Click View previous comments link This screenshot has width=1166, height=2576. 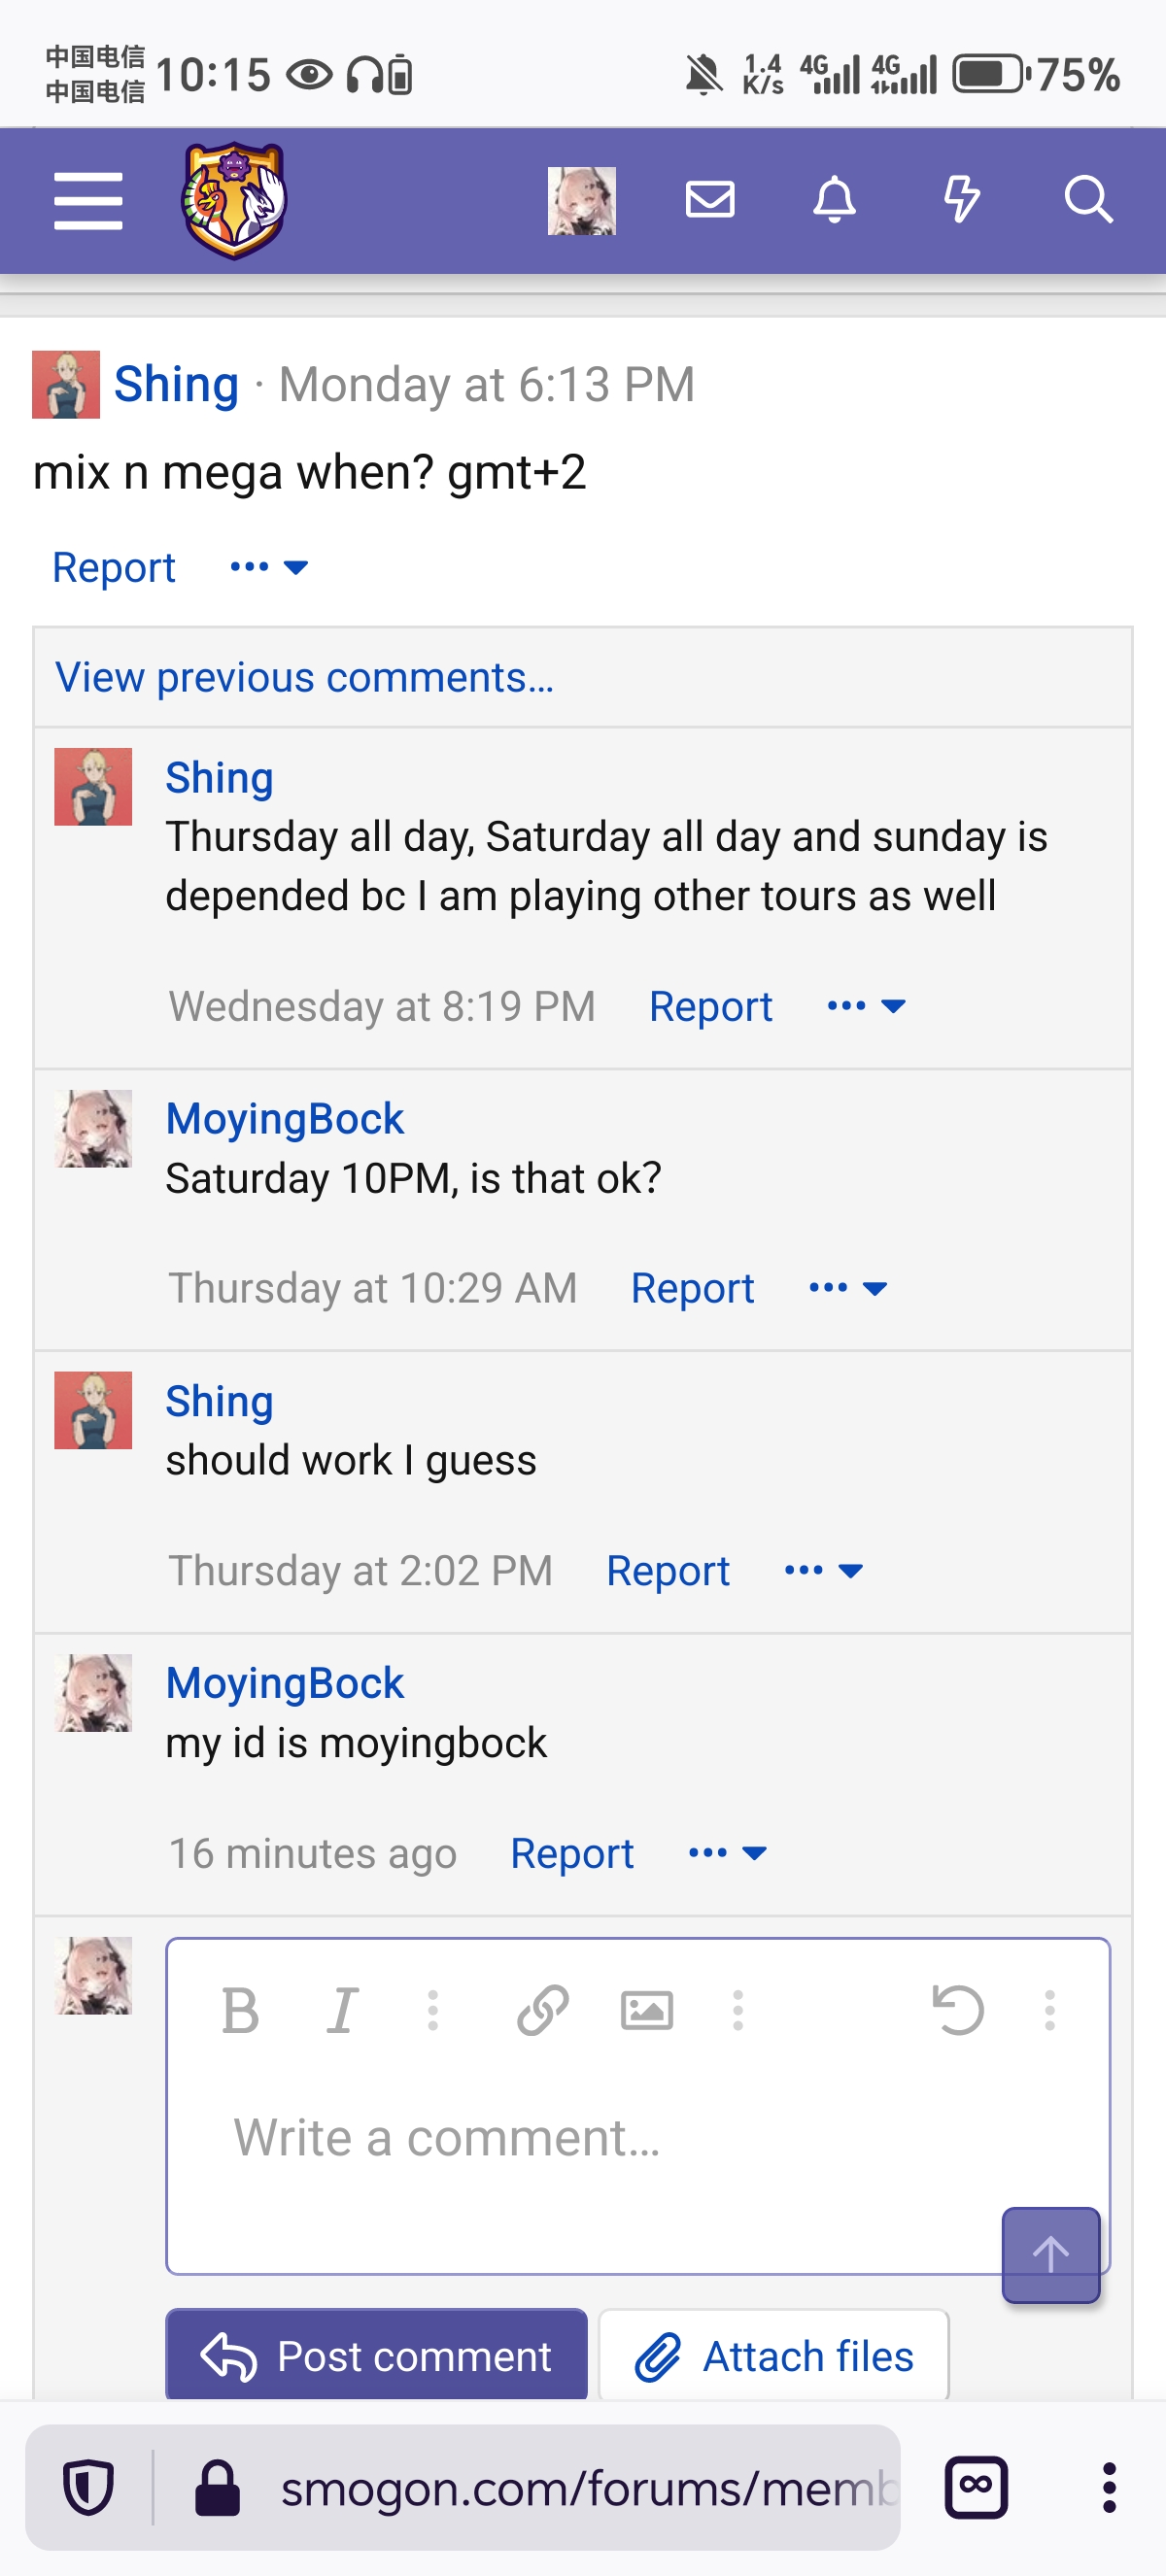[304, 677]
